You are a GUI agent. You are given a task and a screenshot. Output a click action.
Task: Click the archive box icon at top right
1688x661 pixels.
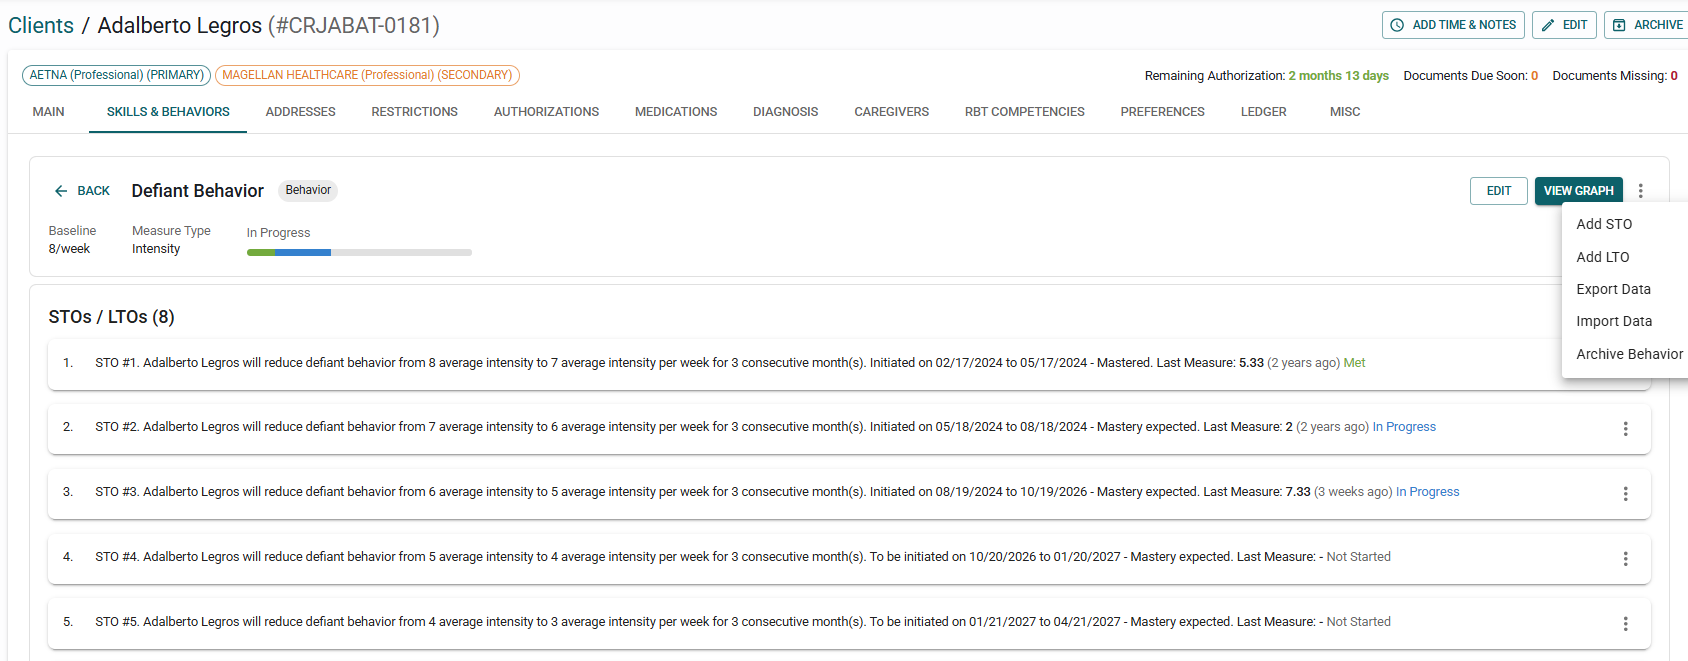click(x=1619, y=25)
